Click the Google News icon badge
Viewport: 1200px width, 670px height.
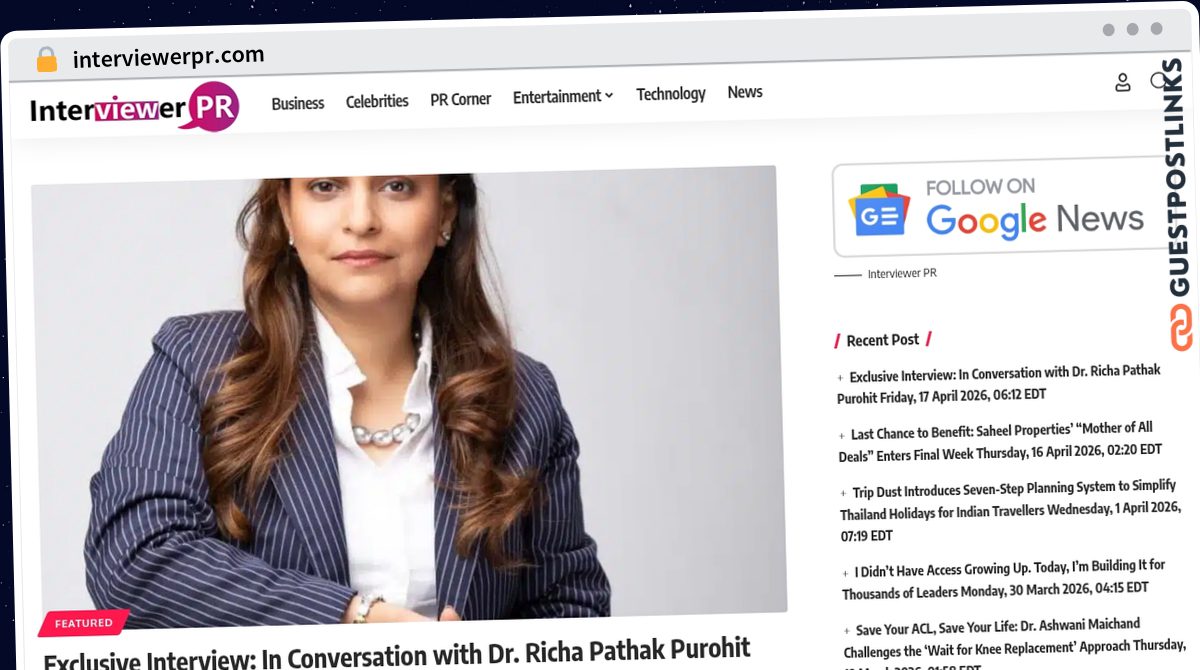point(879,209)
